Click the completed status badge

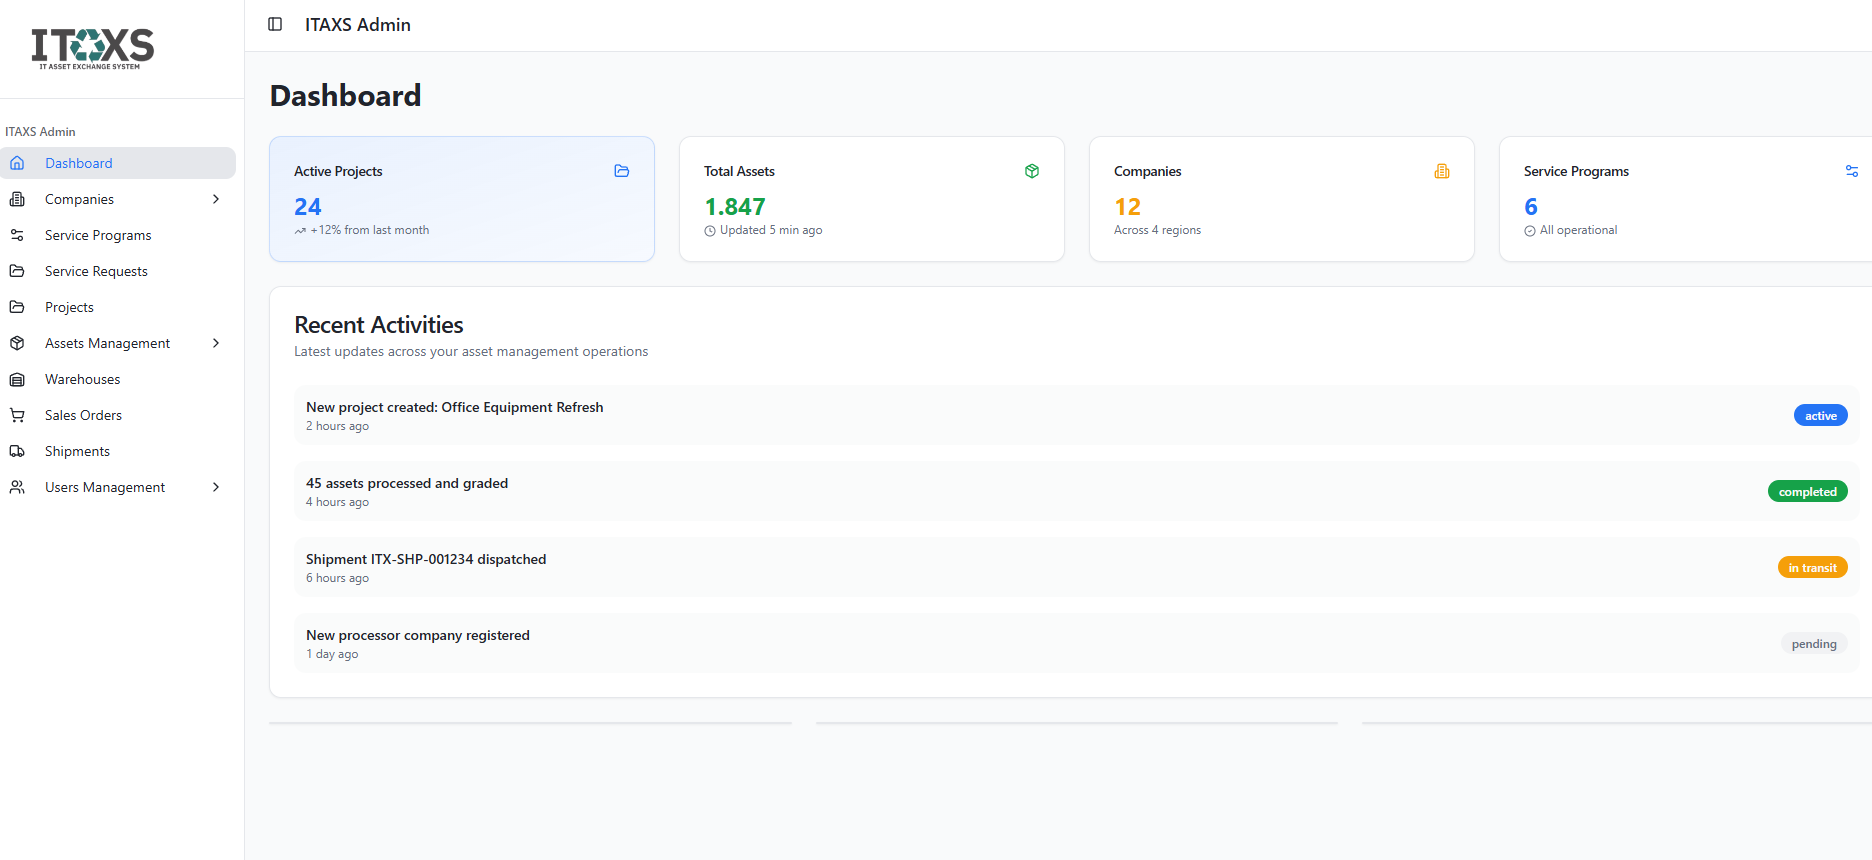point(1807,492)
